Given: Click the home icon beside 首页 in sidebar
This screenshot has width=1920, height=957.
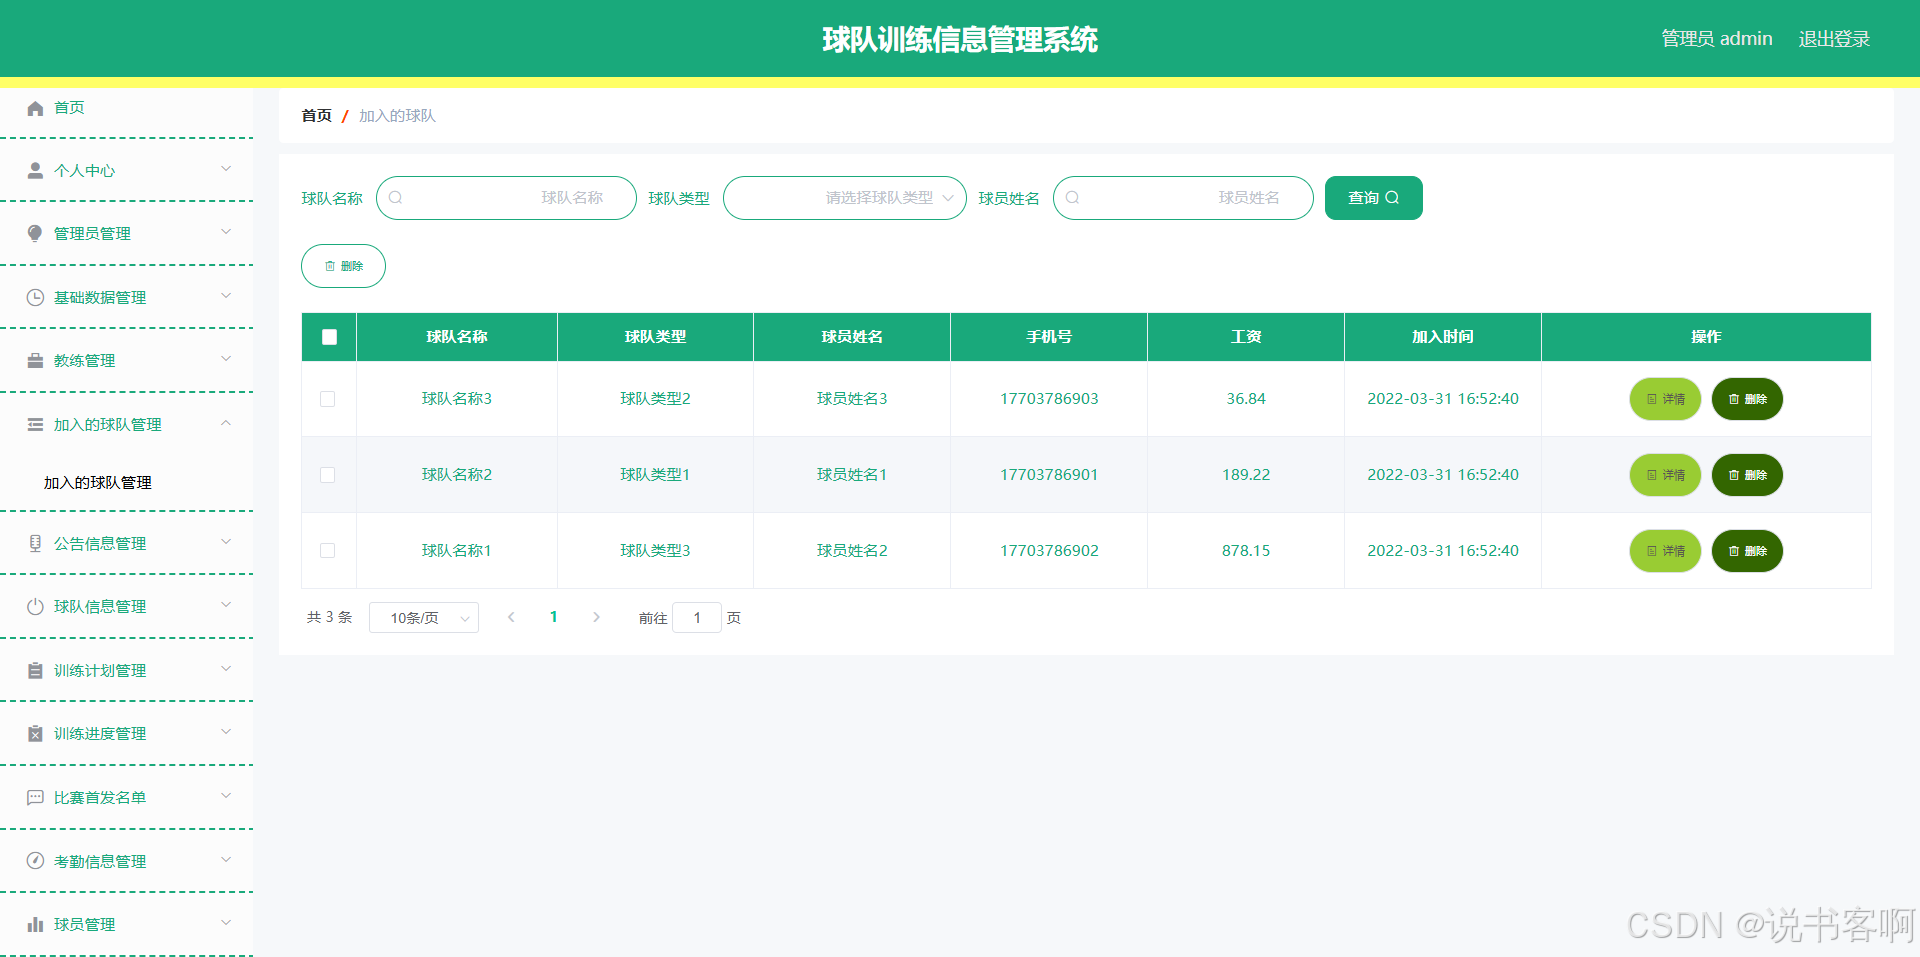Looking at the screenshot, I should click(35, 108).
